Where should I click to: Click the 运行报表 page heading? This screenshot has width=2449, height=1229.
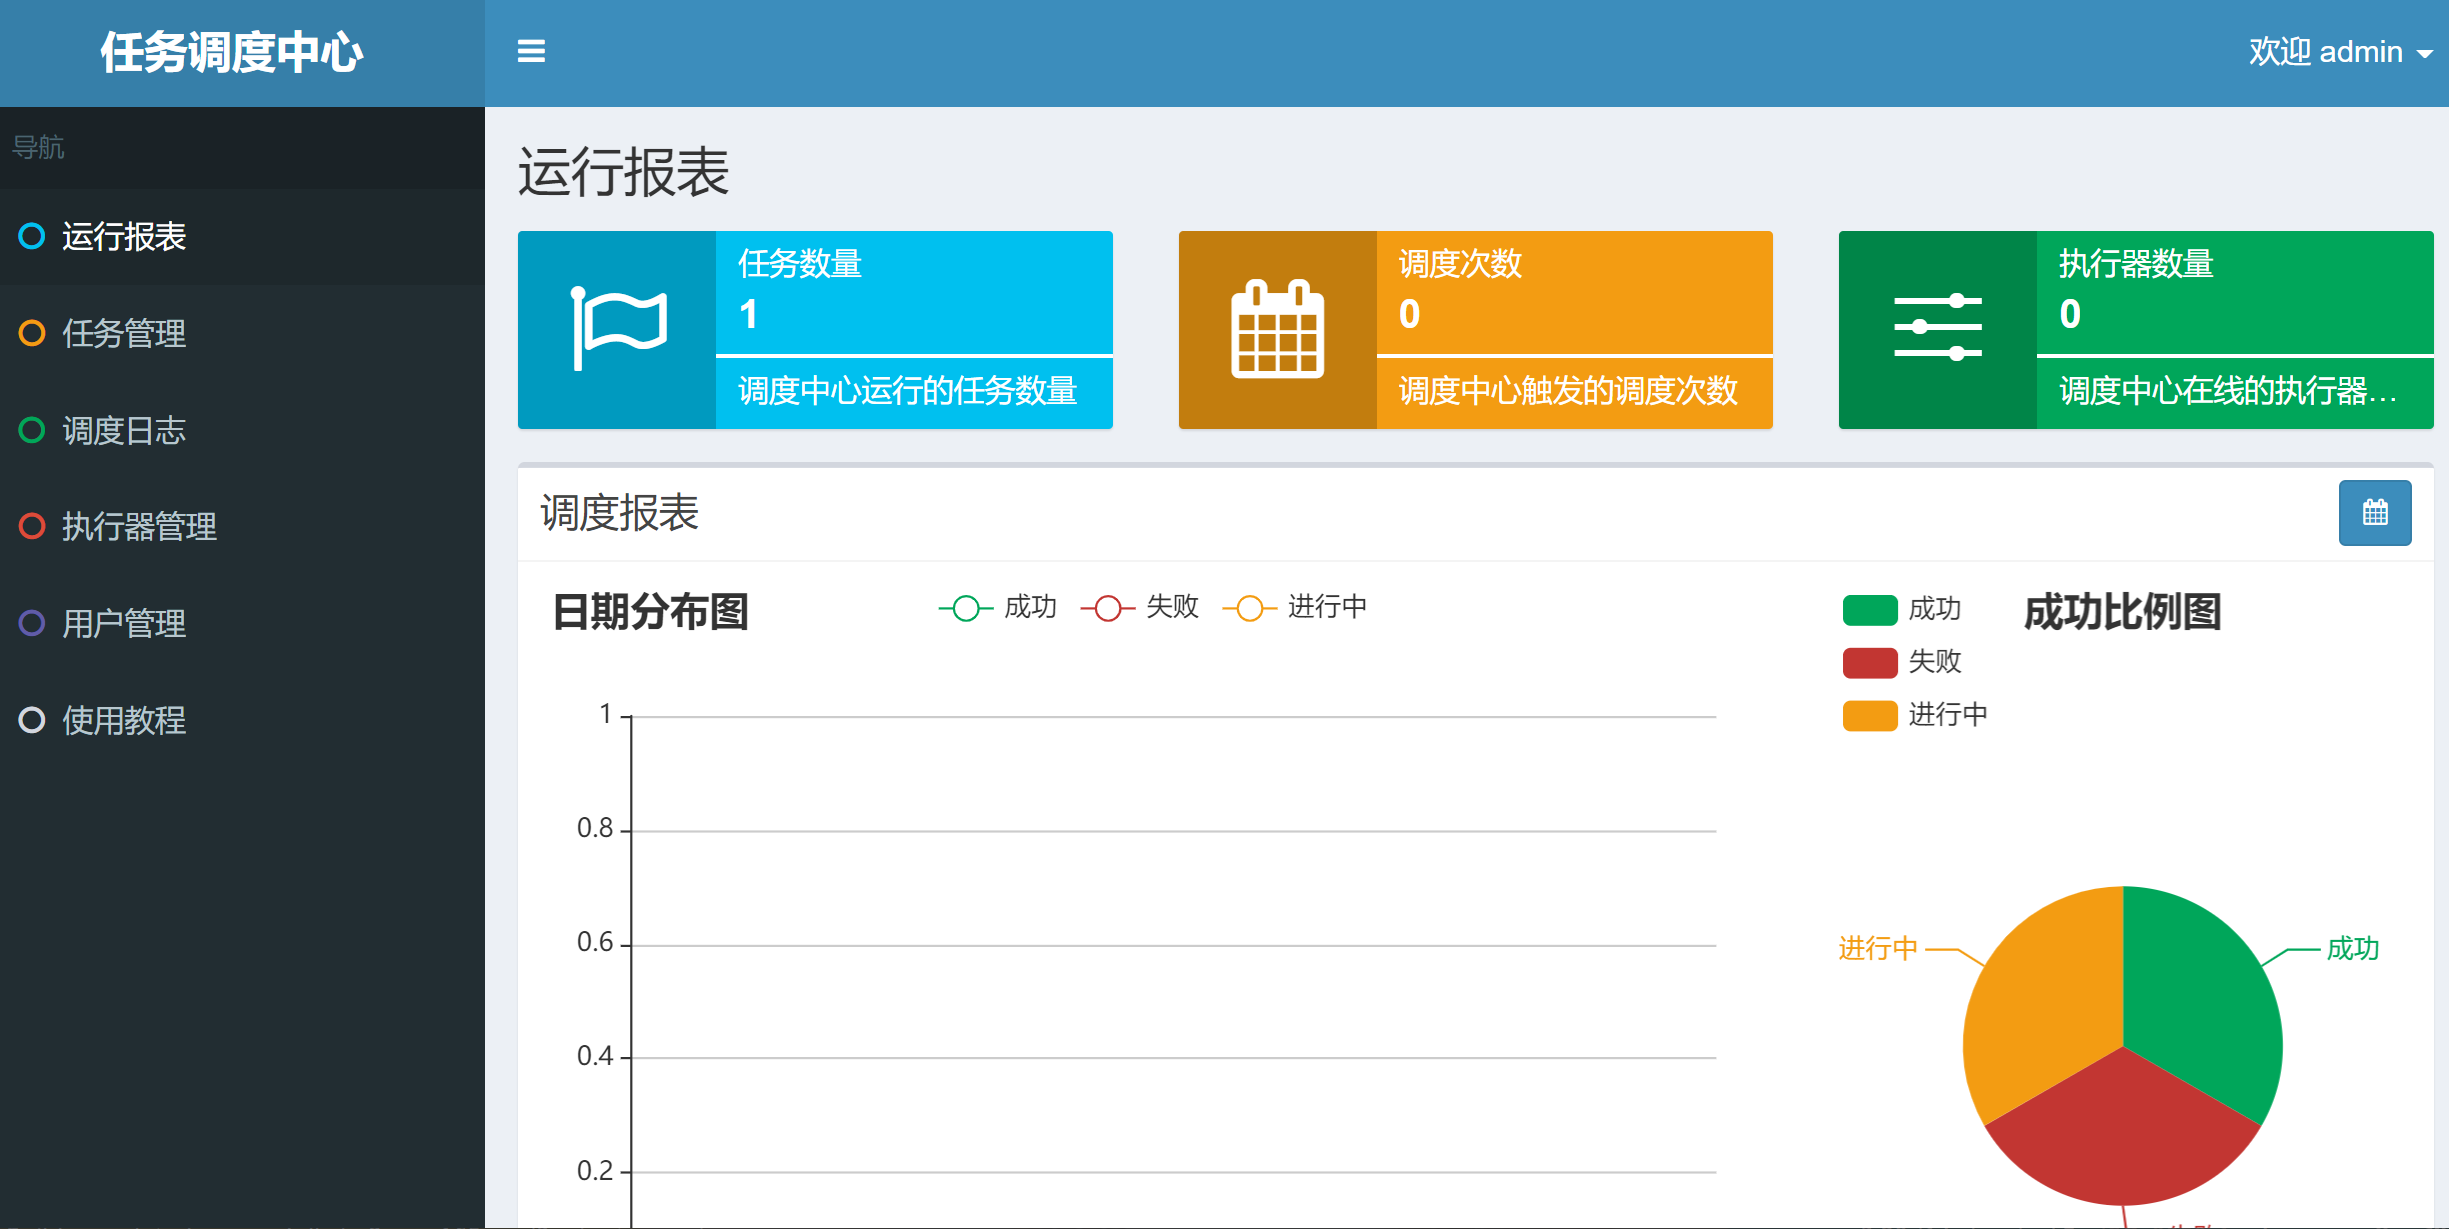coord(623,172)
